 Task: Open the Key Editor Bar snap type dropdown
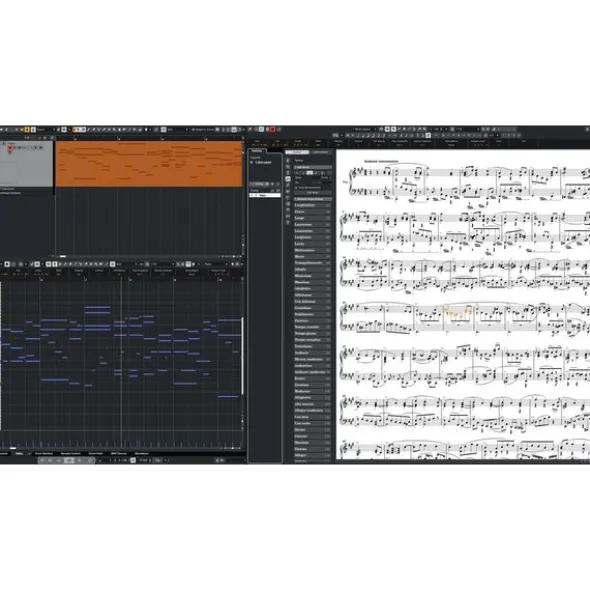click(125, 264)
